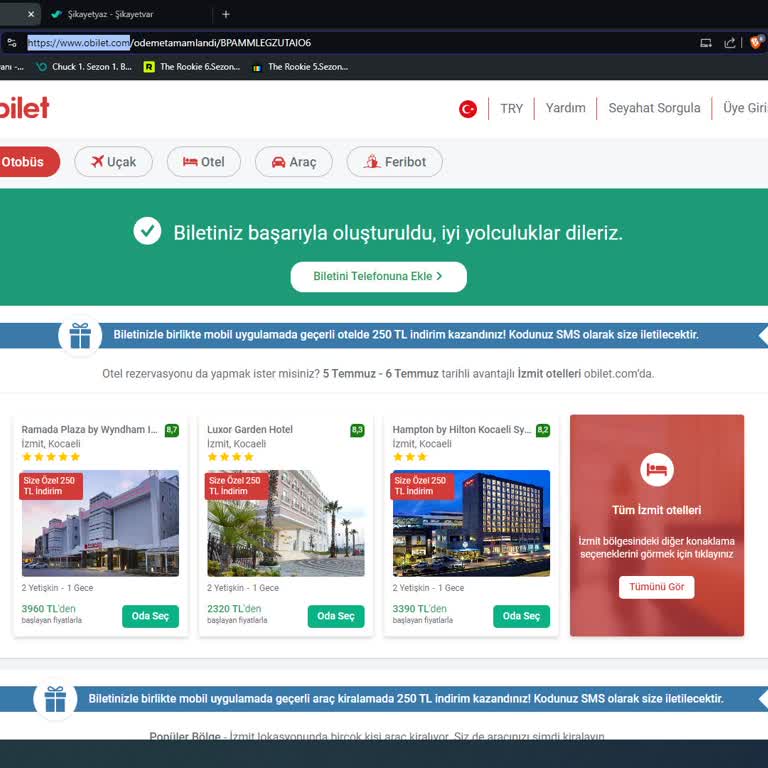The image size is (768, 768).
Task: Click Luxor Garden four-star rating
Action: point(231,457)
